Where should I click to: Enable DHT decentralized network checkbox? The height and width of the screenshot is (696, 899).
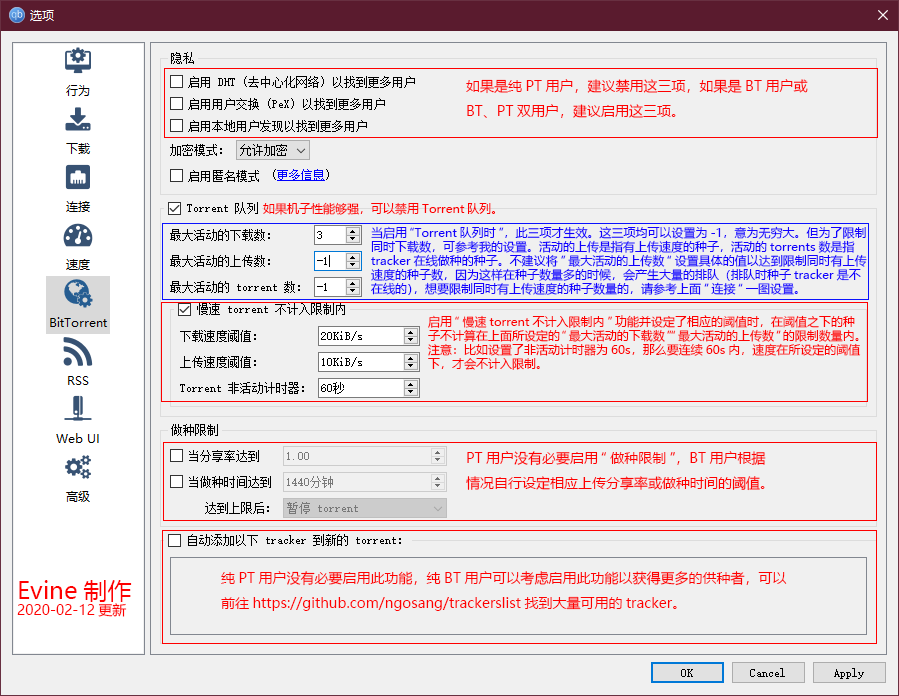coord(177,81)
